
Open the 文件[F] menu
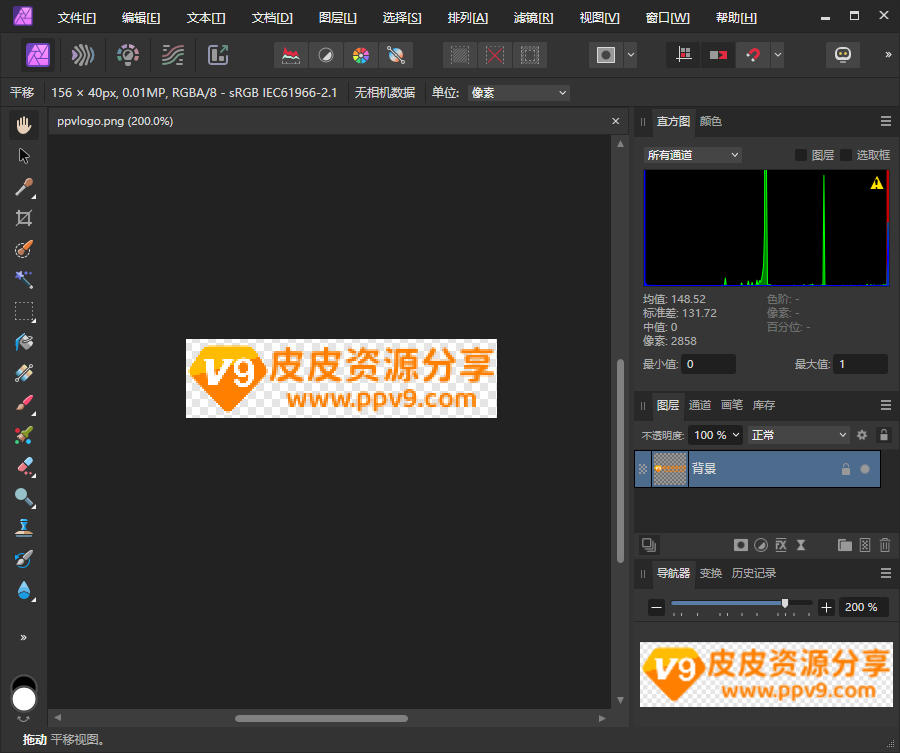(76, 18)
